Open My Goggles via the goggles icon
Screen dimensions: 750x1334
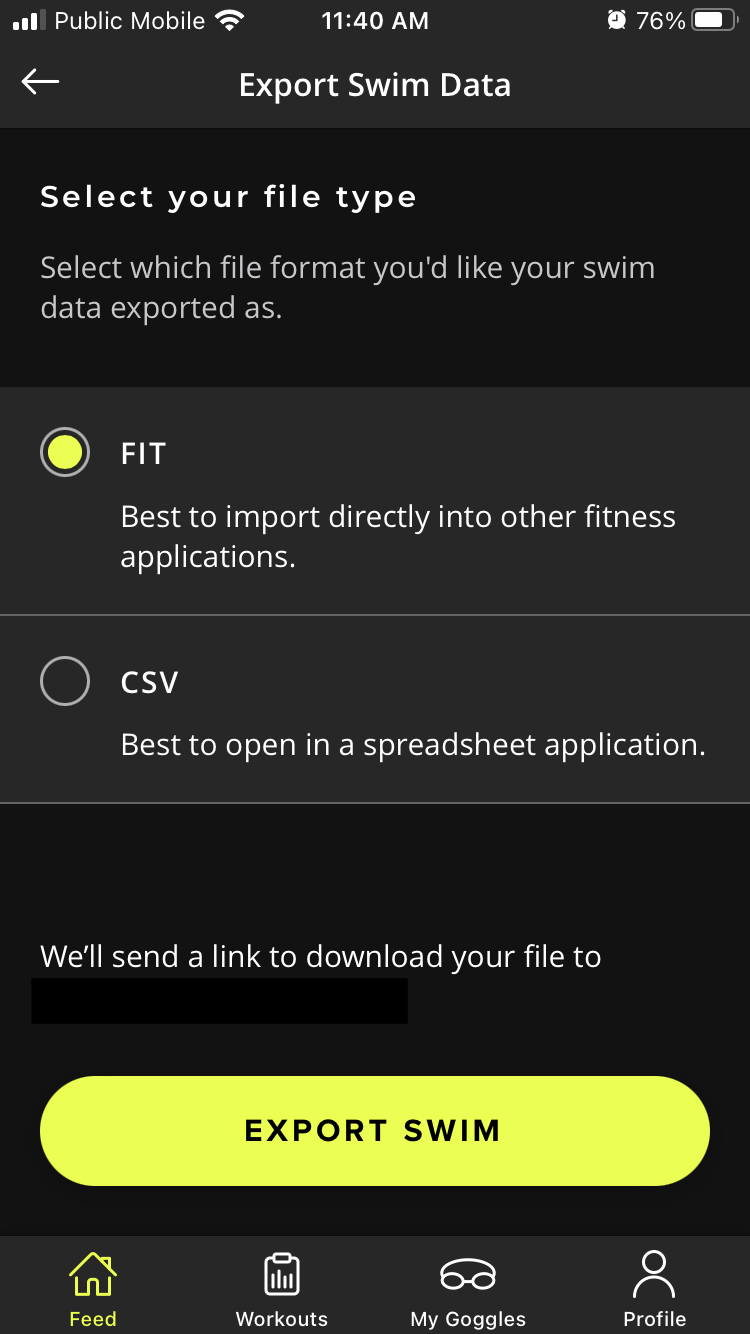[467, 1274]
